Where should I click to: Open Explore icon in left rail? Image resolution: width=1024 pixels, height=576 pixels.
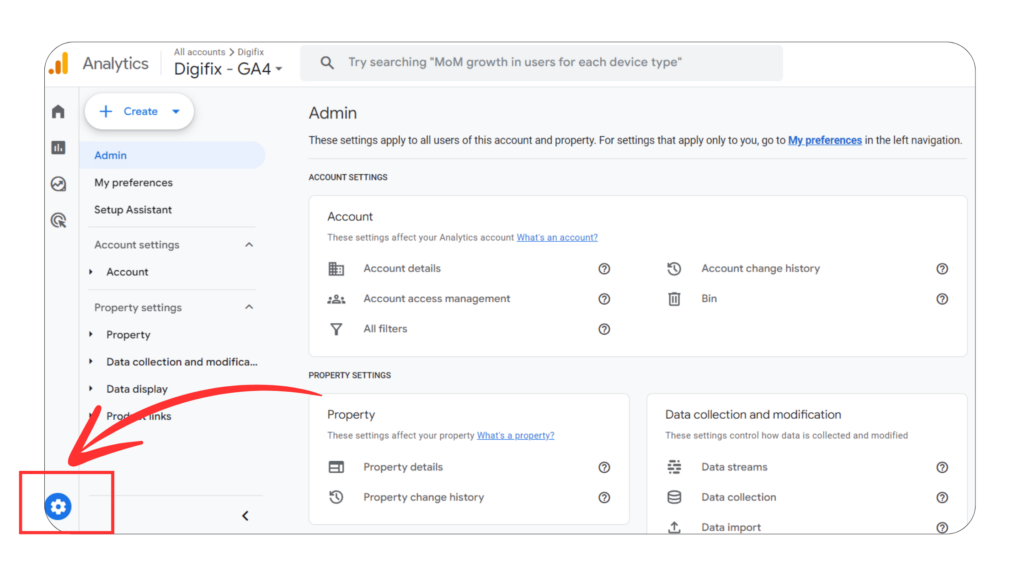[x=58, y=184]
